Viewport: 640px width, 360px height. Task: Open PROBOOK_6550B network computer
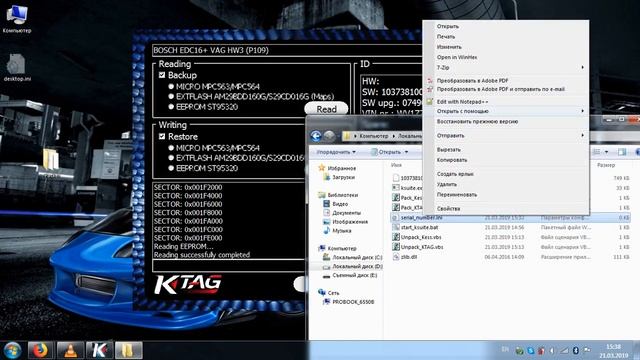coord(353,302)
